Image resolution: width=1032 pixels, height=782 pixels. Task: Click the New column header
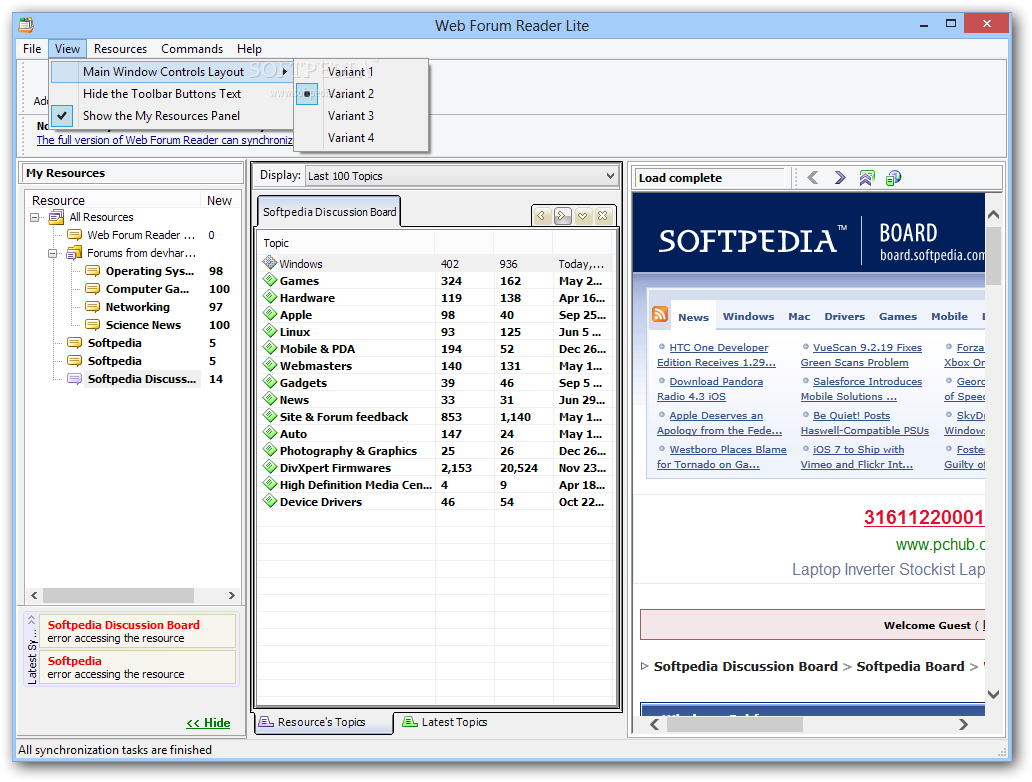coord(219,200)
